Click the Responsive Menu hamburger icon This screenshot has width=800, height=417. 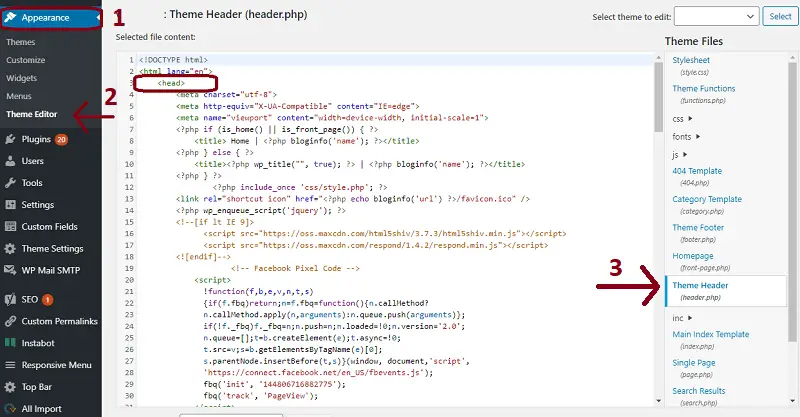[x=10, y=365]
